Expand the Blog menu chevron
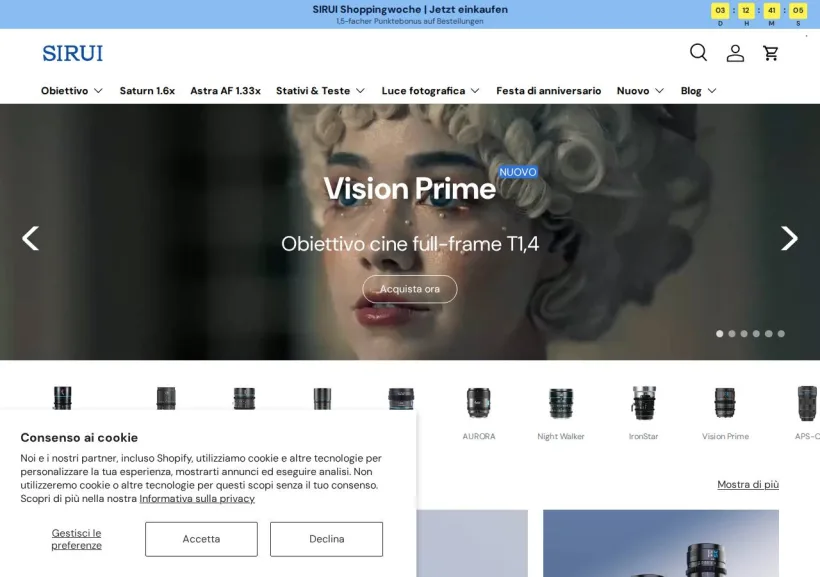This screenshot has height=577, width=820. (712, 91)
